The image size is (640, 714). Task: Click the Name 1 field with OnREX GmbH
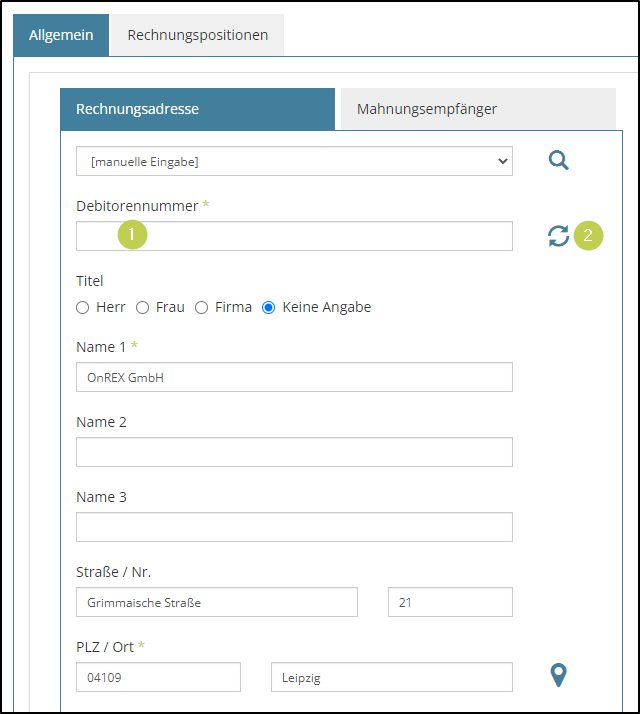tap(294, 377)
